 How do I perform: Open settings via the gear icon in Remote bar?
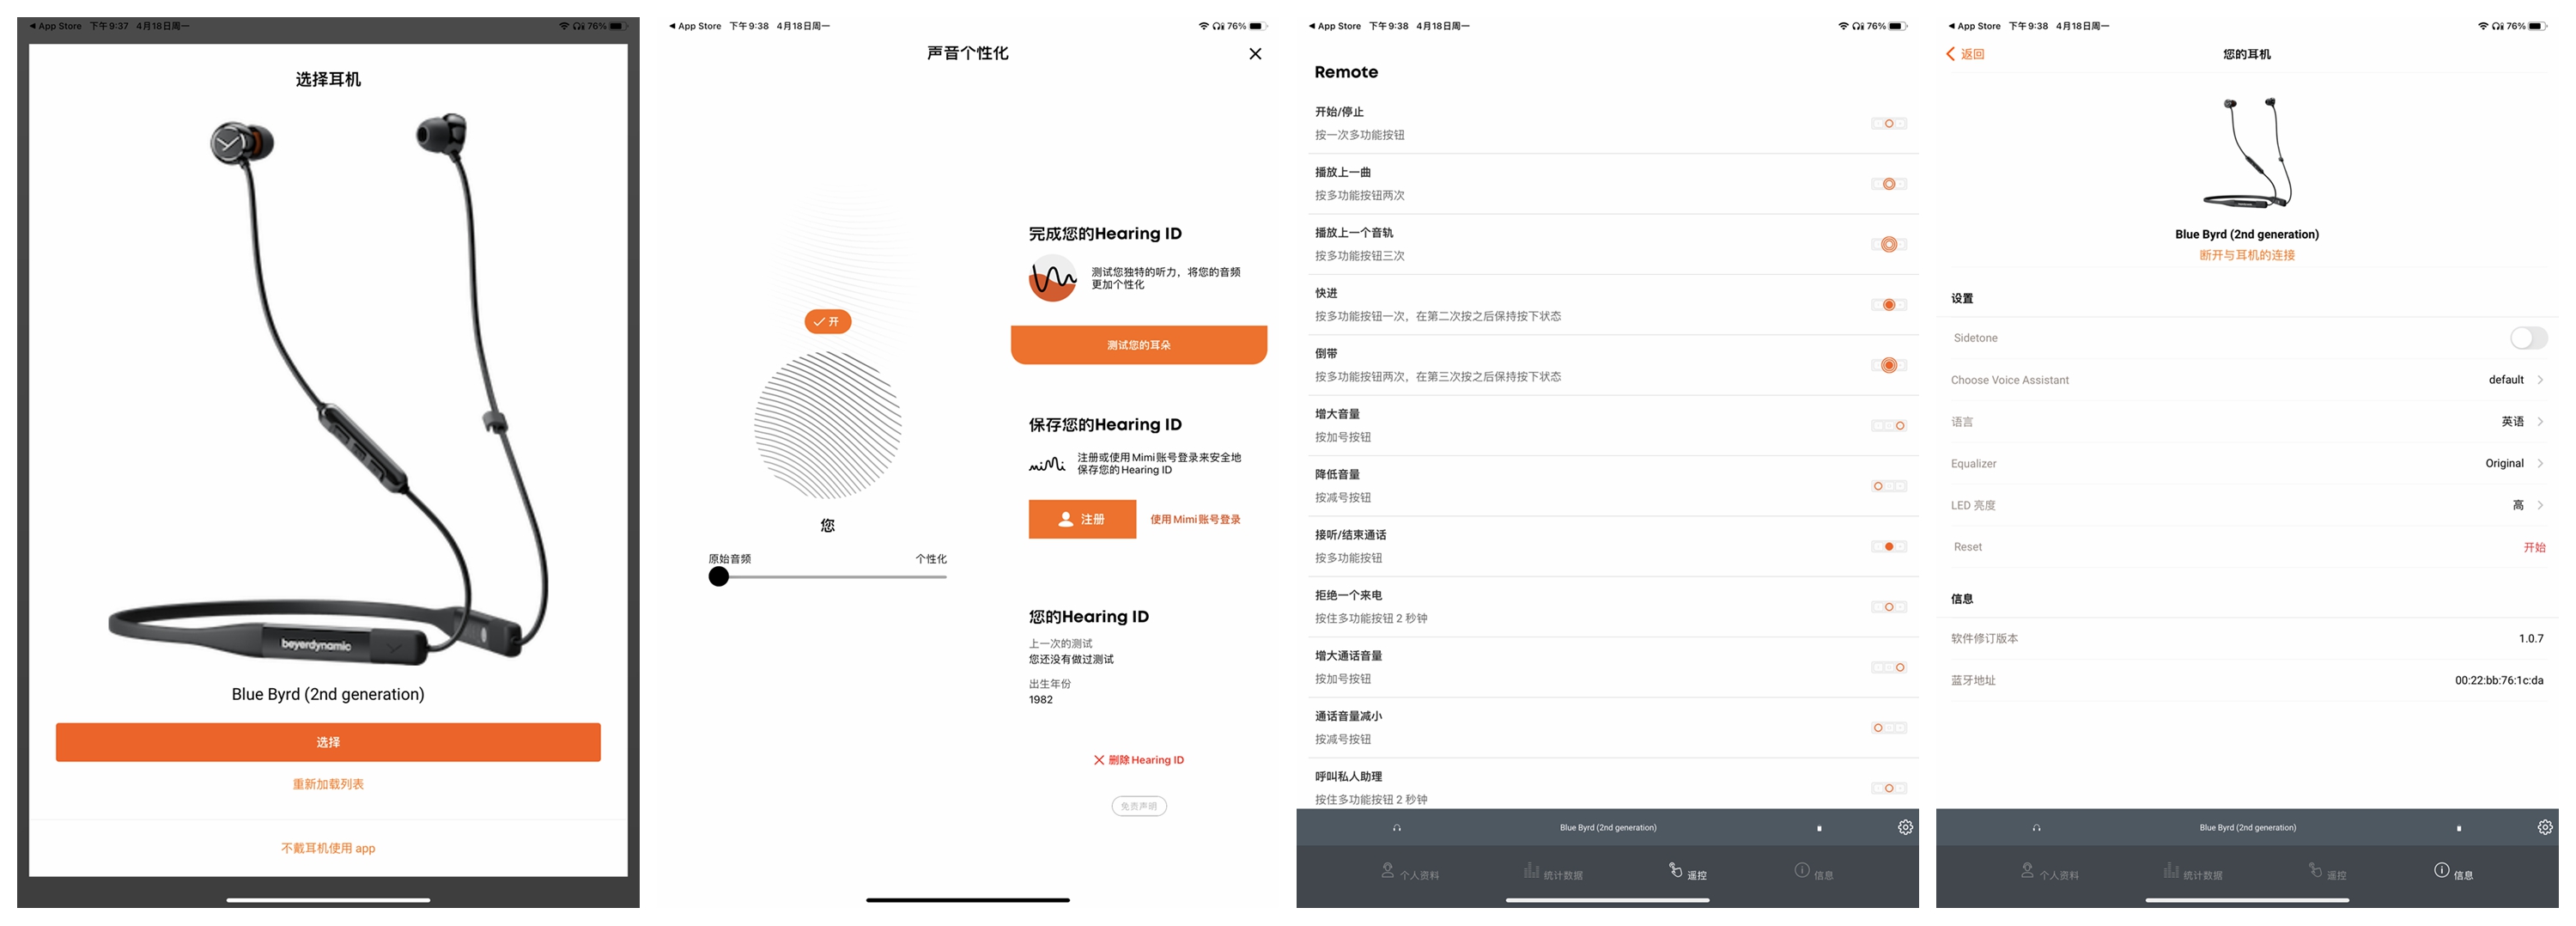pos(1905,827)
